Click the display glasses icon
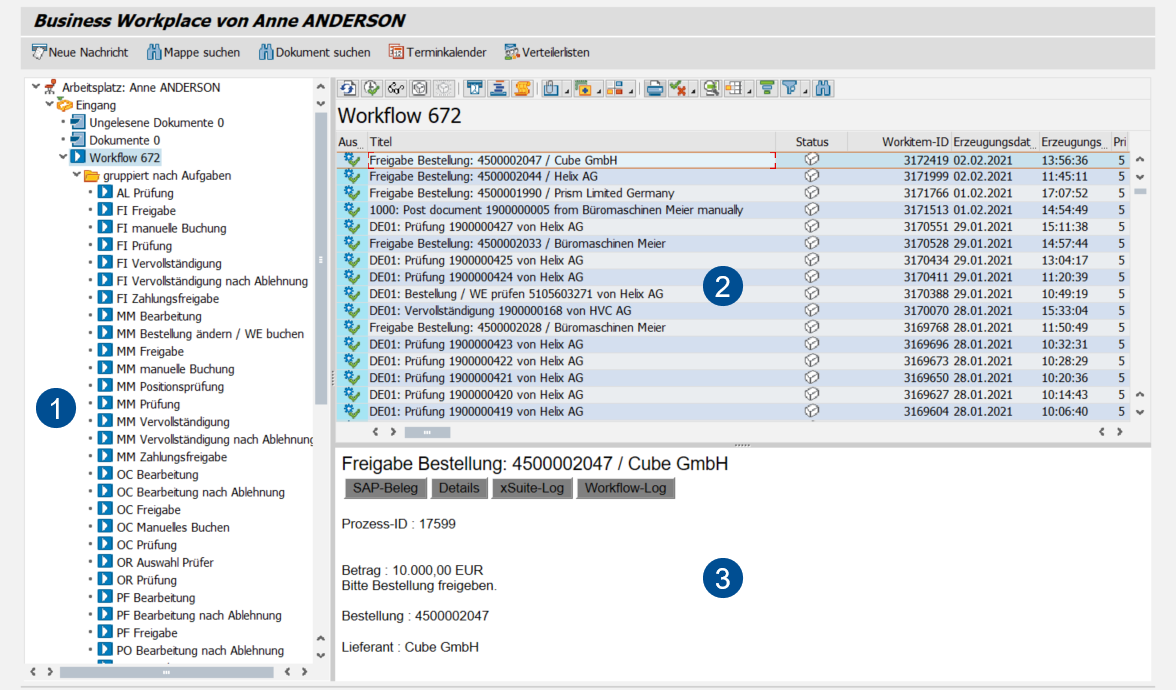This screenshot has width=1176, height=690. [x=396, y=88]
